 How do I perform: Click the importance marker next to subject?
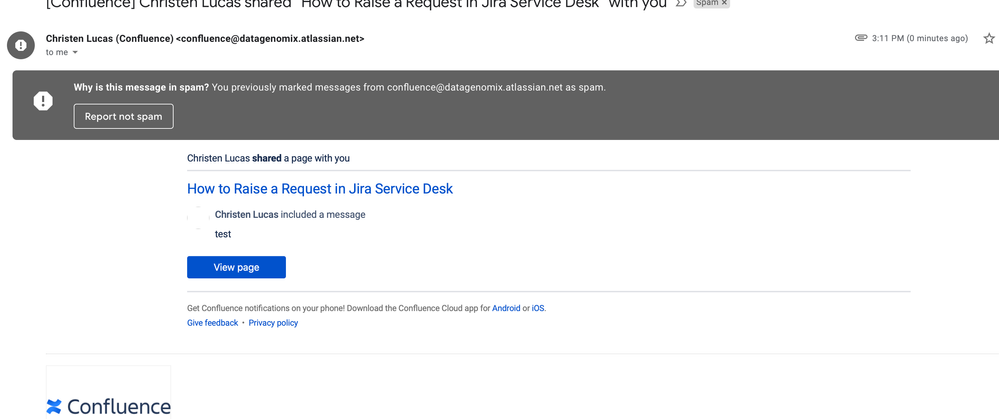[x=681, y=3]
